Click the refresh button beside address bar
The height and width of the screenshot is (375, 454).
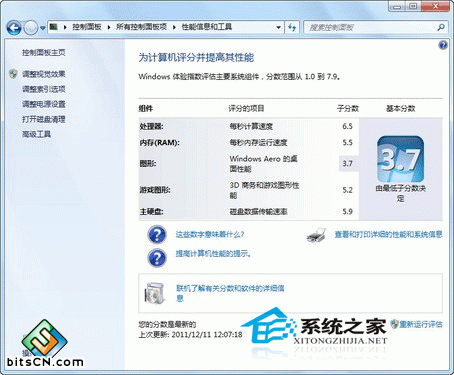click(x=292, y=27)
